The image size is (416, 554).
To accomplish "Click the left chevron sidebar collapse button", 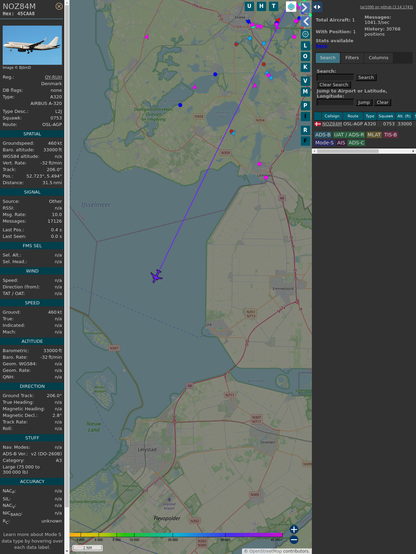I will (306, 22).
